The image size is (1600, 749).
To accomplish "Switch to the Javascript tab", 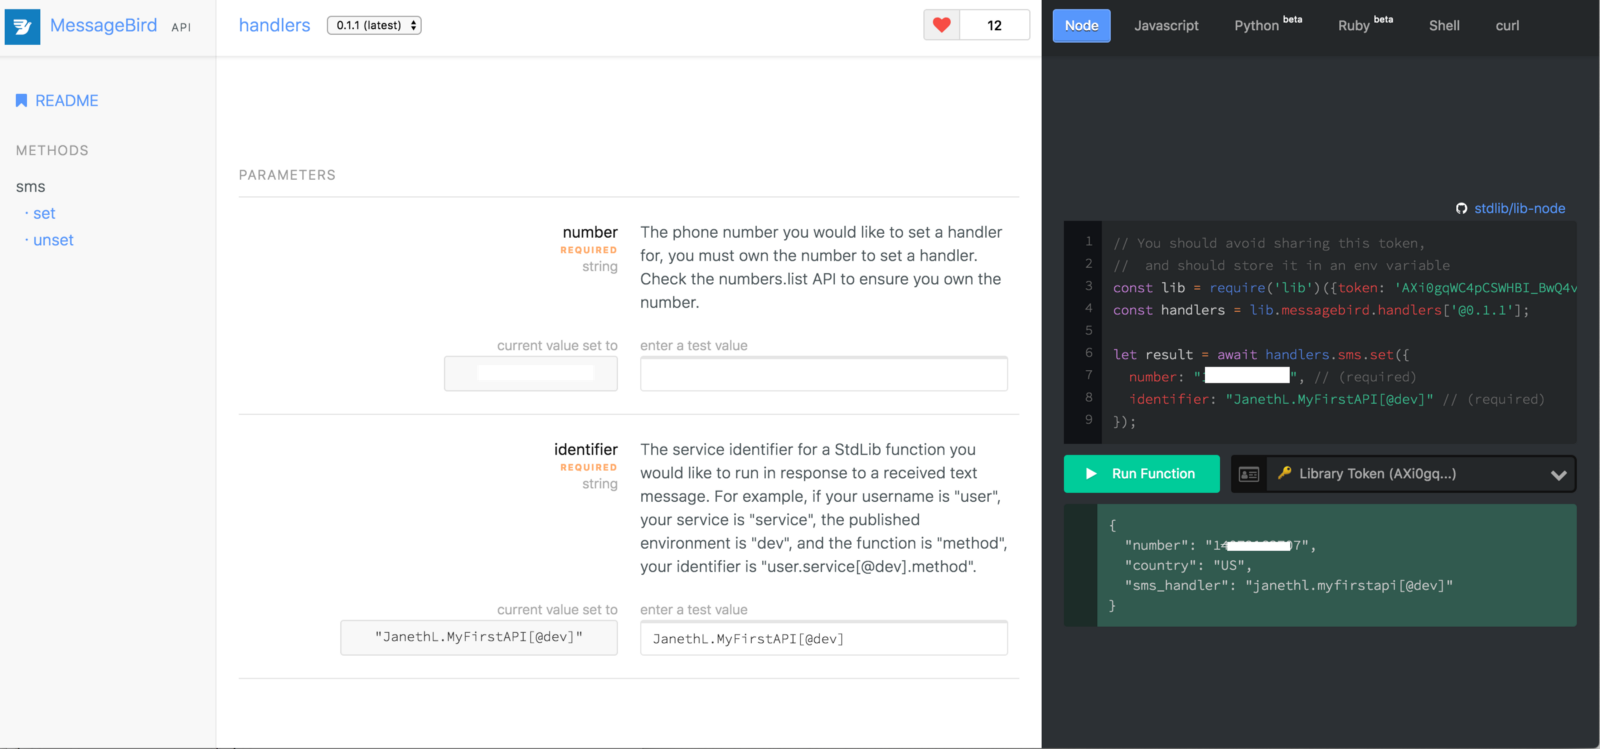I will point(1166,26).
